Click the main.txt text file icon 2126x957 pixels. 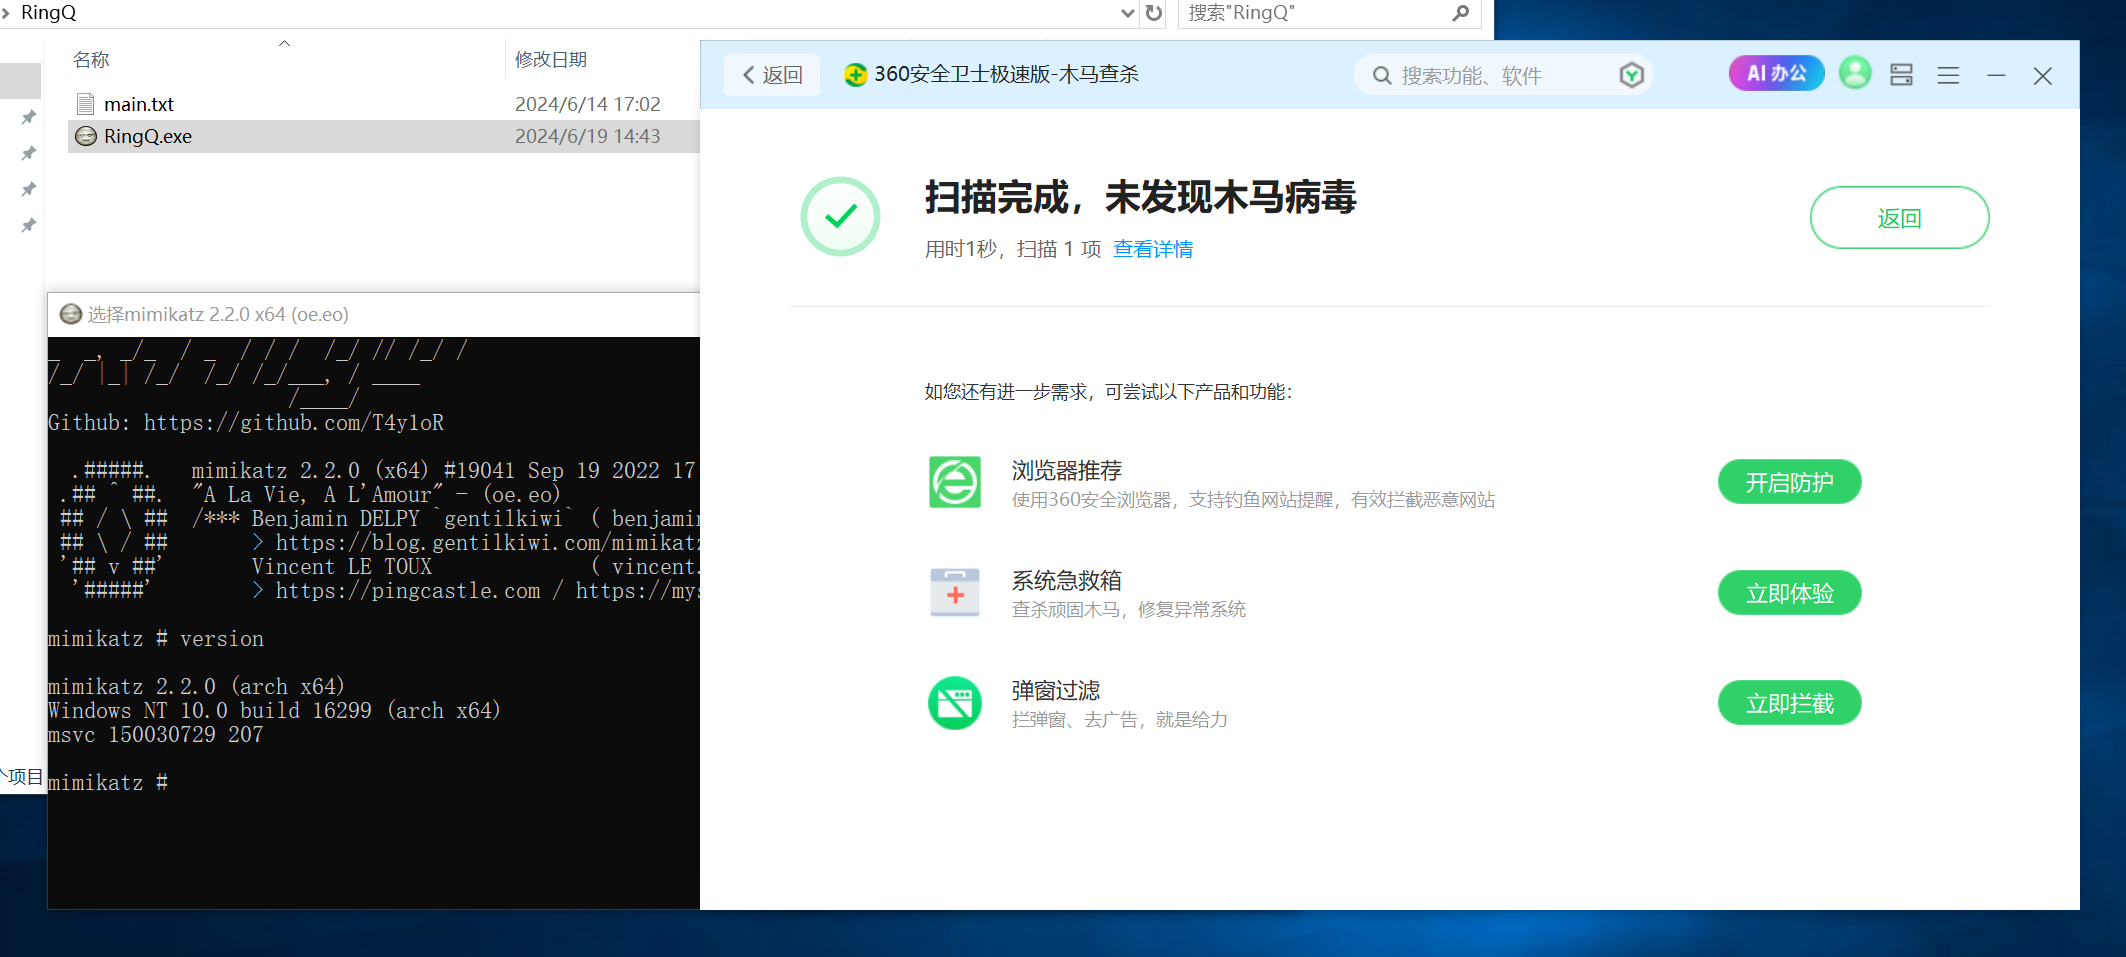coord(86,104)
